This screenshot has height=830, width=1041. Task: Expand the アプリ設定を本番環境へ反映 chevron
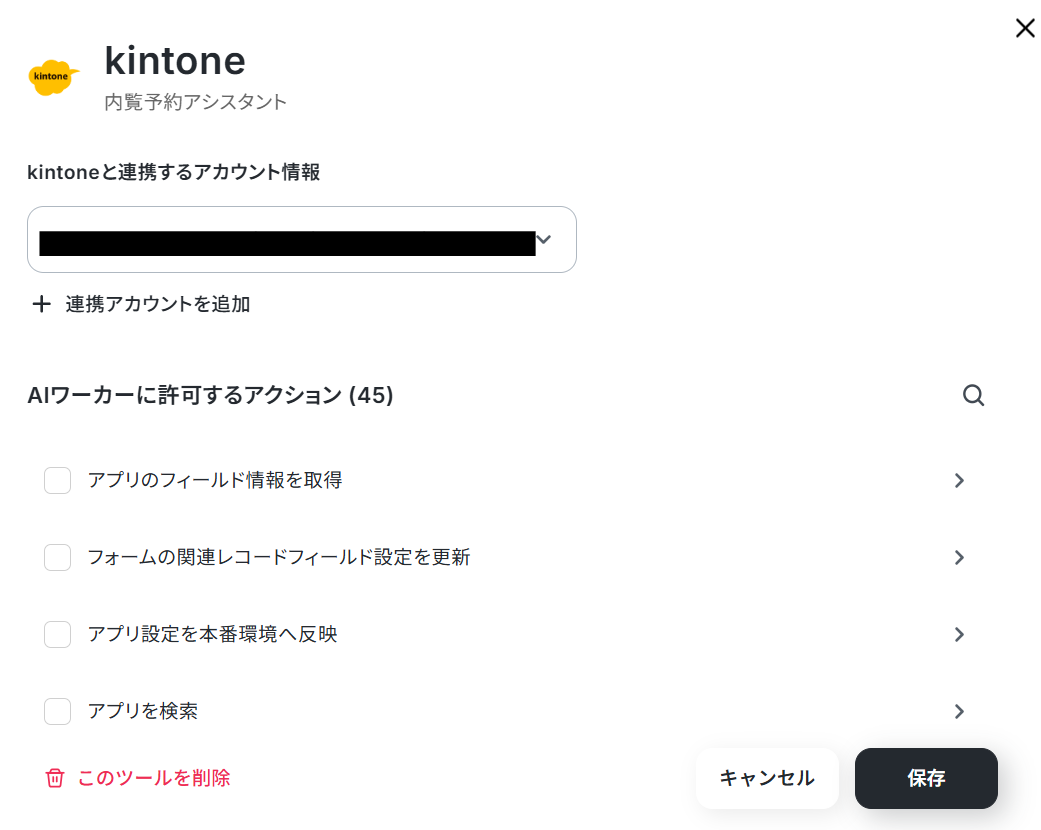959,634
